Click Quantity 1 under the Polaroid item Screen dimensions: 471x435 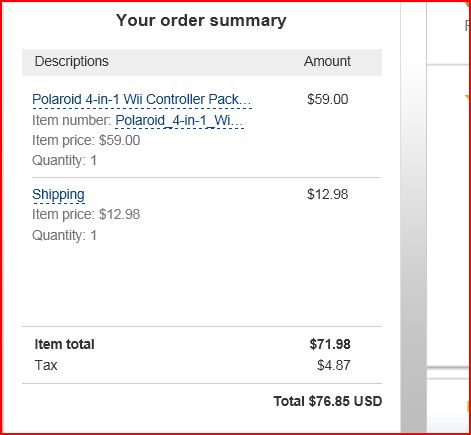(64, 161)
